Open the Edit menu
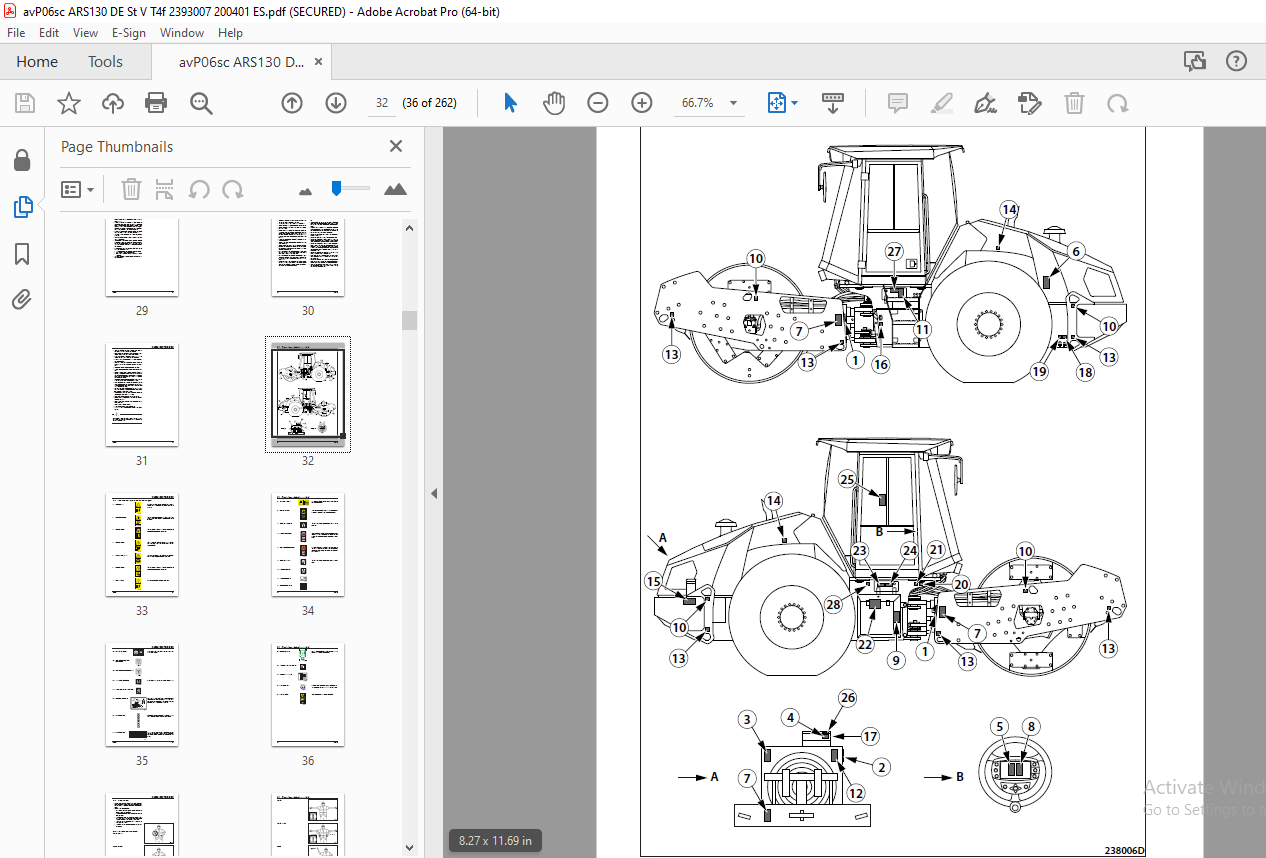Screen dimensions: 1266x858 tap(50, 32)
